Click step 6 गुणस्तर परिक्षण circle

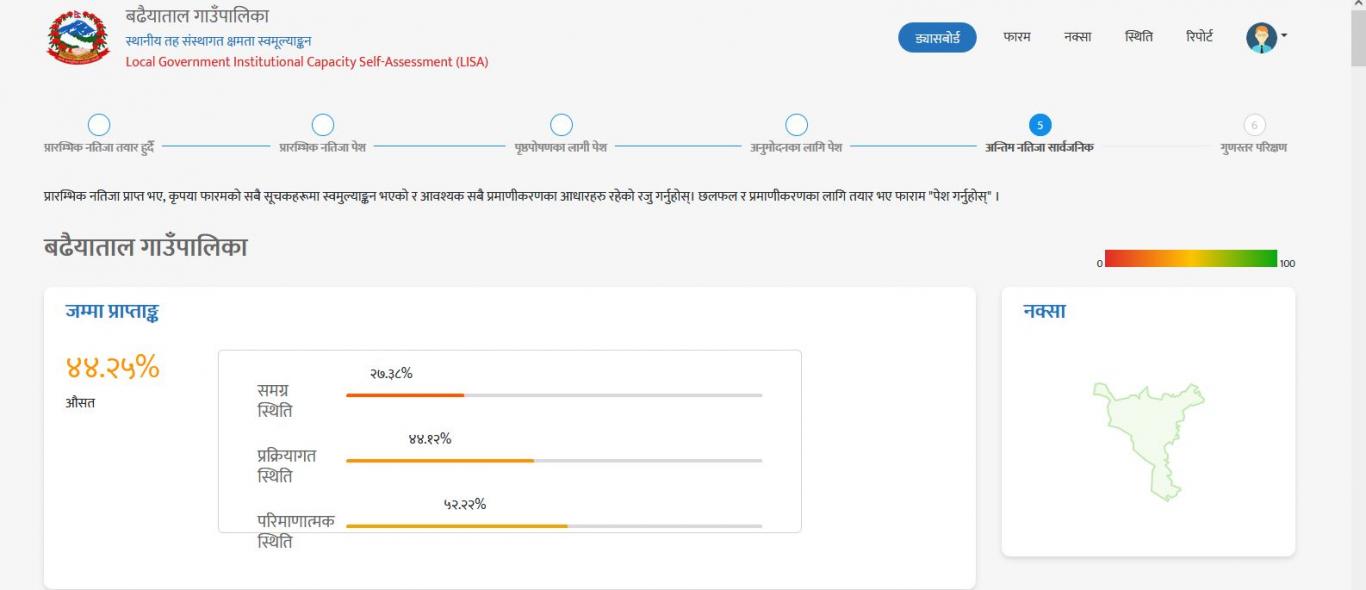pos(1254,125)
